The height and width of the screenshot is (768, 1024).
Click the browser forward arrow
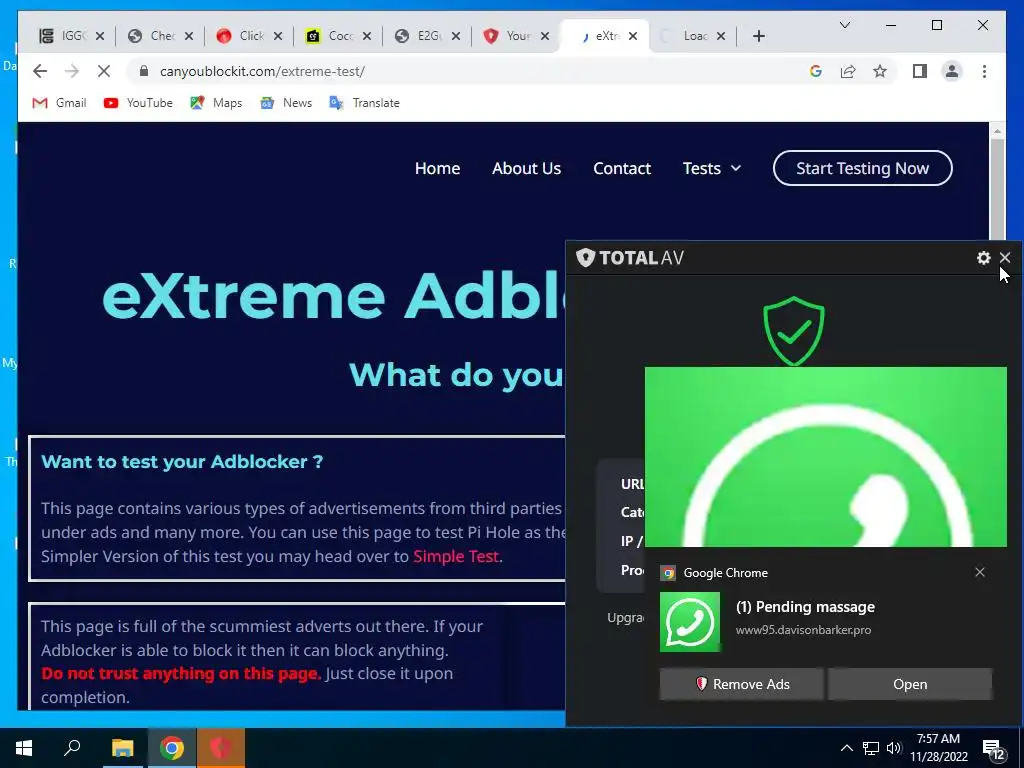click(72, 71)
